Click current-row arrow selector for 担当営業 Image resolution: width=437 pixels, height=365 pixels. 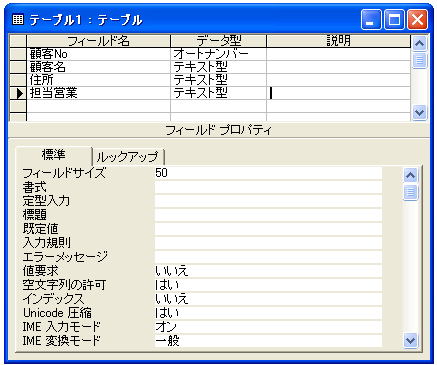coord(18,93)
